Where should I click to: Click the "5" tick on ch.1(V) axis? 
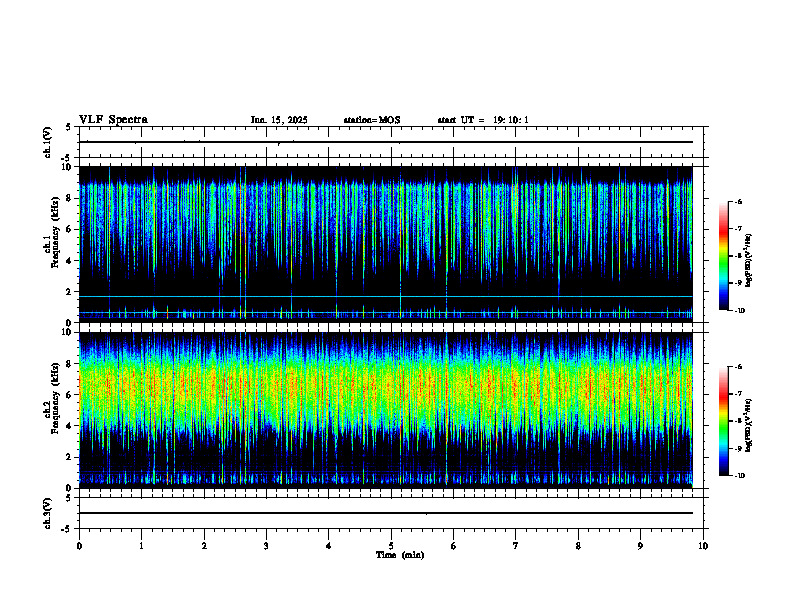click(x=69, y=128)
